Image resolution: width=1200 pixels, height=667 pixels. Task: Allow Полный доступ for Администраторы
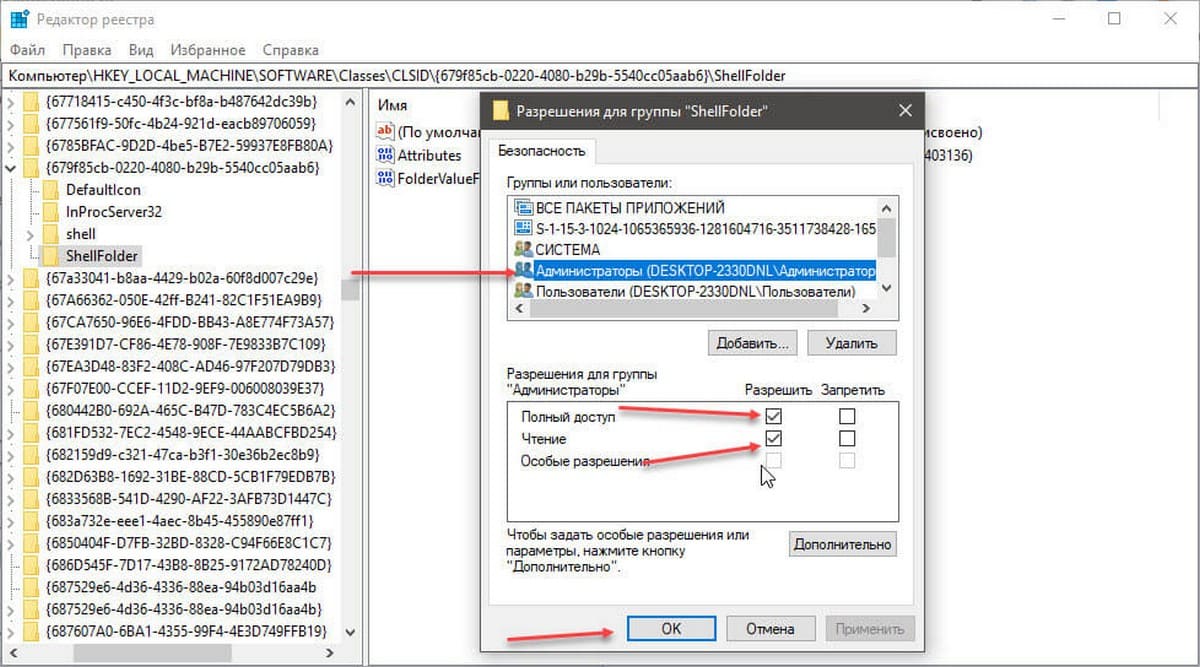tap(773, 416)
